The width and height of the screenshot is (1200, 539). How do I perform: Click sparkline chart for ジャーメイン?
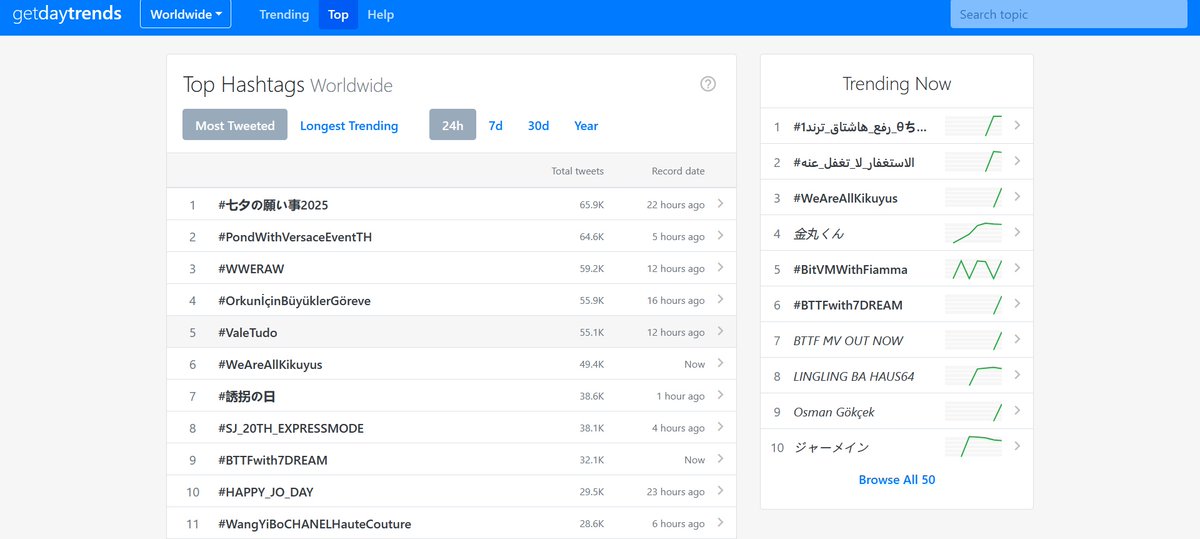pos(973,447)
